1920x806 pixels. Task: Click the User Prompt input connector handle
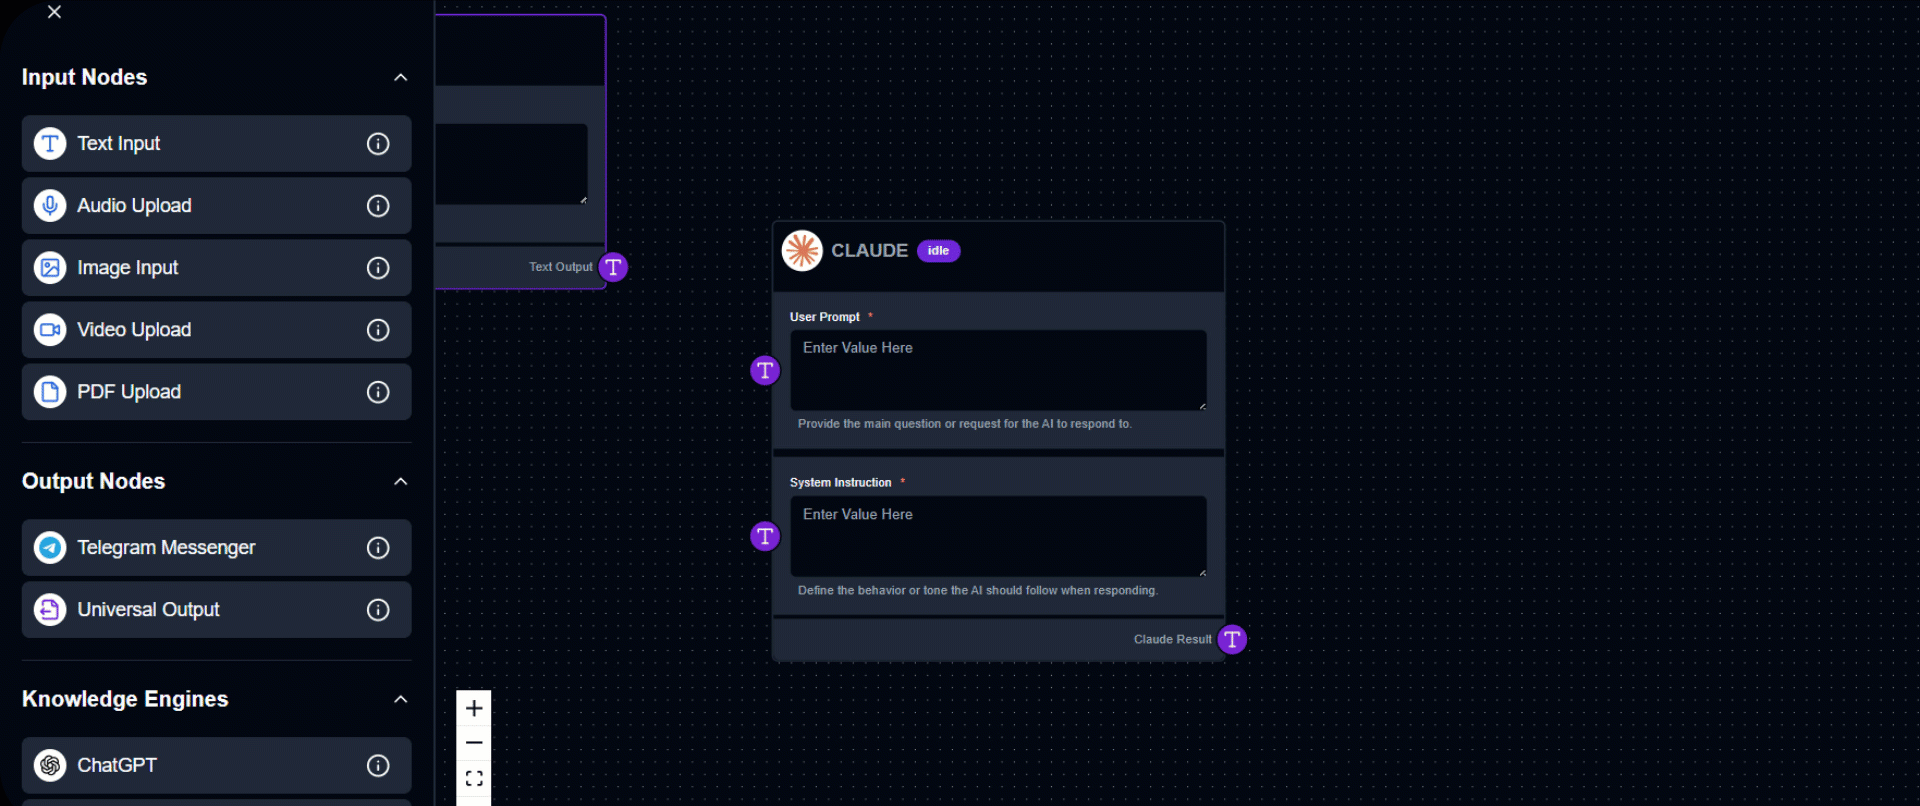tap(765, 371)
